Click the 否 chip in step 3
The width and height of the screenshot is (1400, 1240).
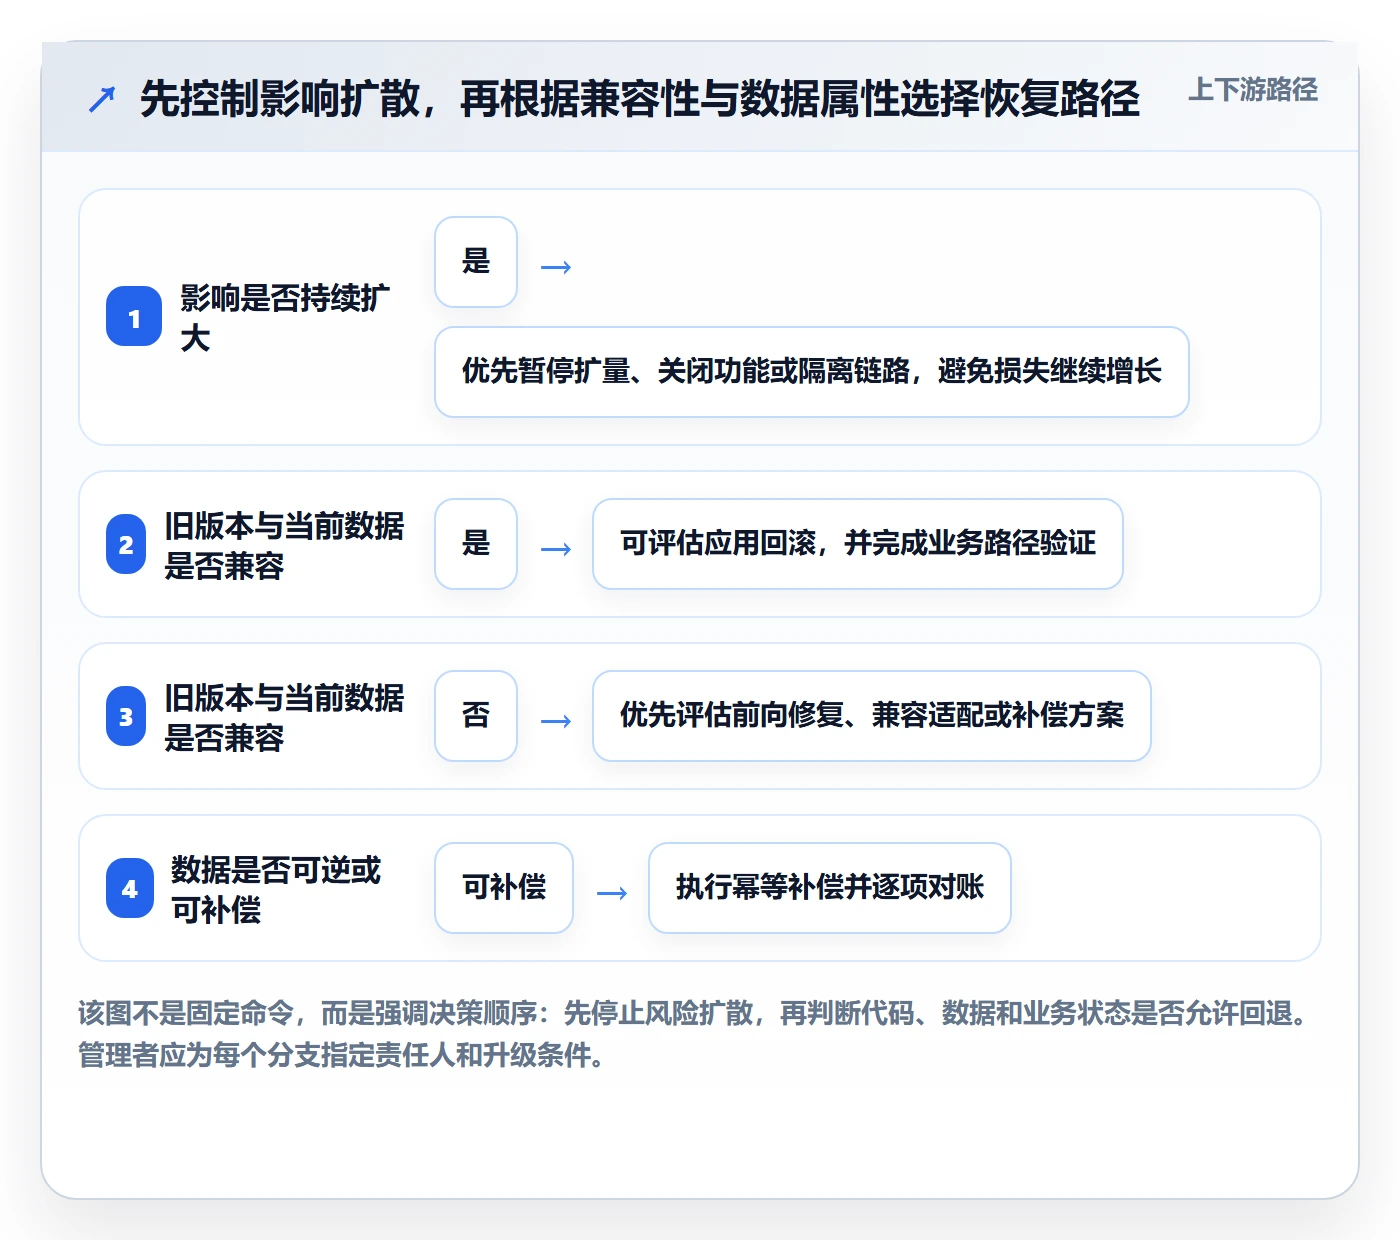pos(476,716)
